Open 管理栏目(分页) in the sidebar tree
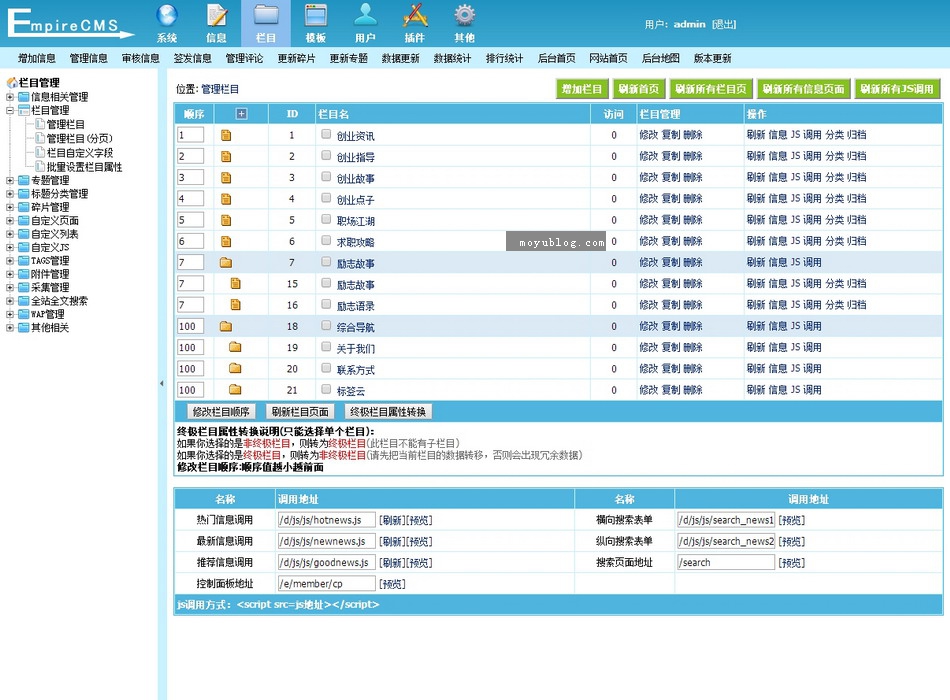This screenshot has width=950, height=700. [x=79, y=138]
